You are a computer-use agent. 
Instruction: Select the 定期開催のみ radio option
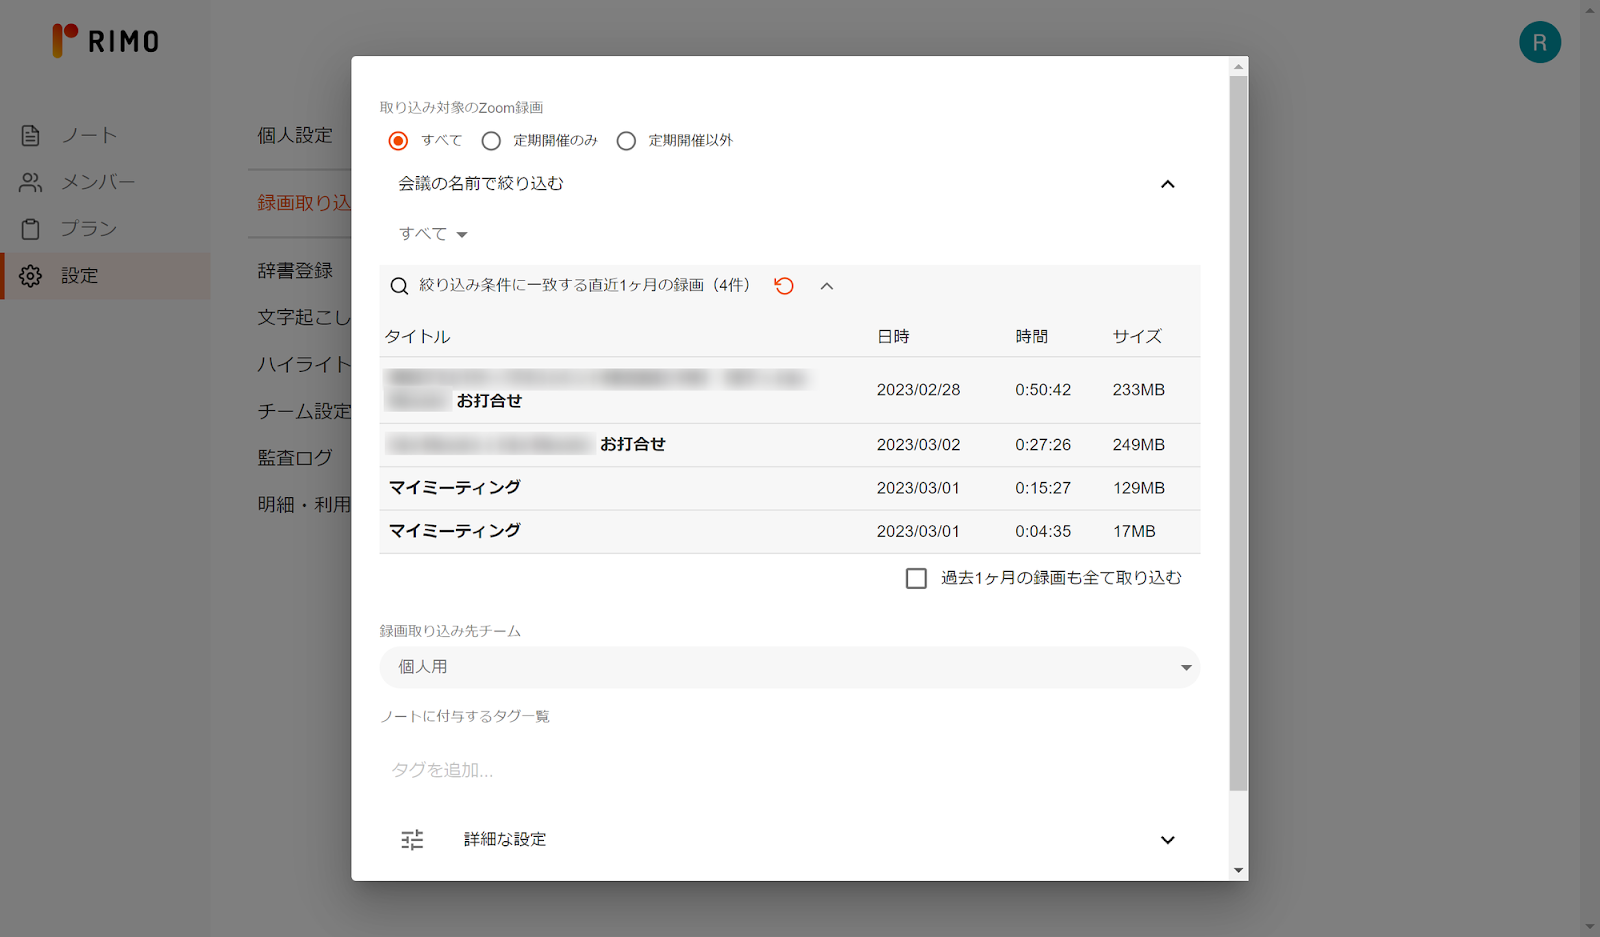click(491, 141)
